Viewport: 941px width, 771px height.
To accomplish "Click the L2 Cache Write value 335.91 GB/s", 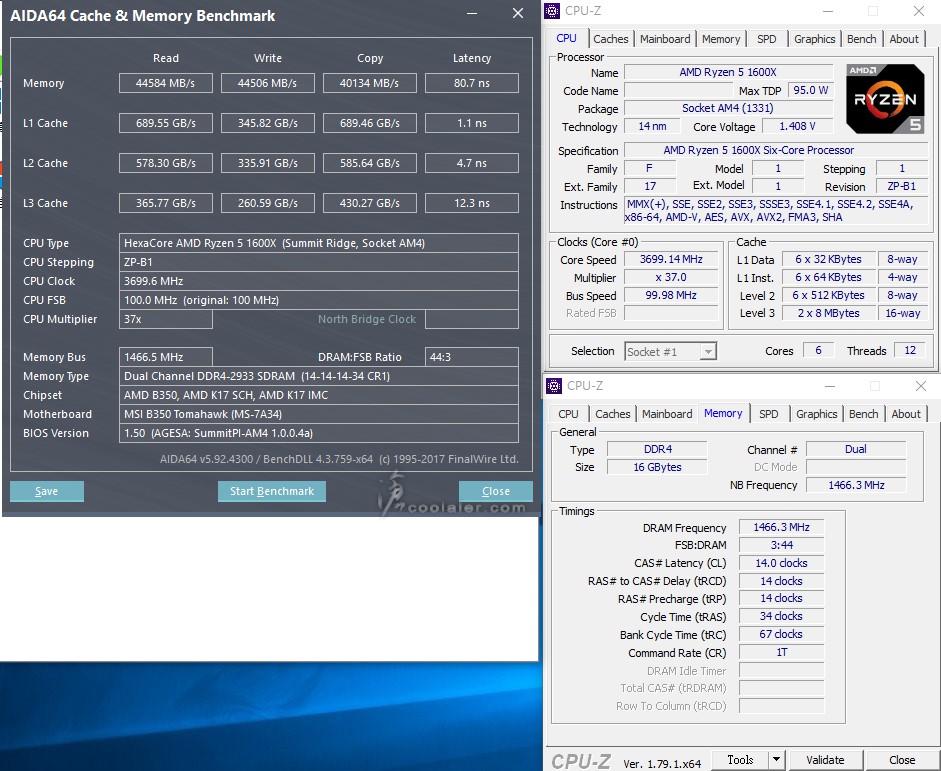I will pos(268,163).
